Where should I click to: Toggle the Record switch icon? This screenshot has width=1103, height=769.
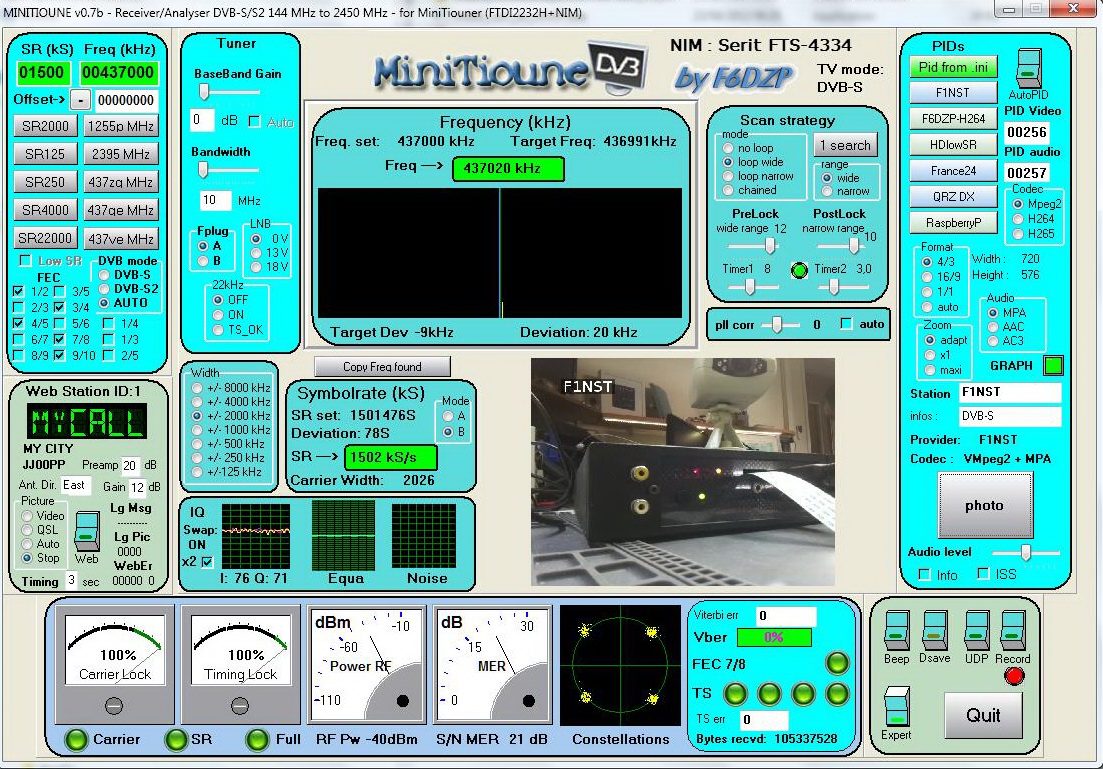1012,630
